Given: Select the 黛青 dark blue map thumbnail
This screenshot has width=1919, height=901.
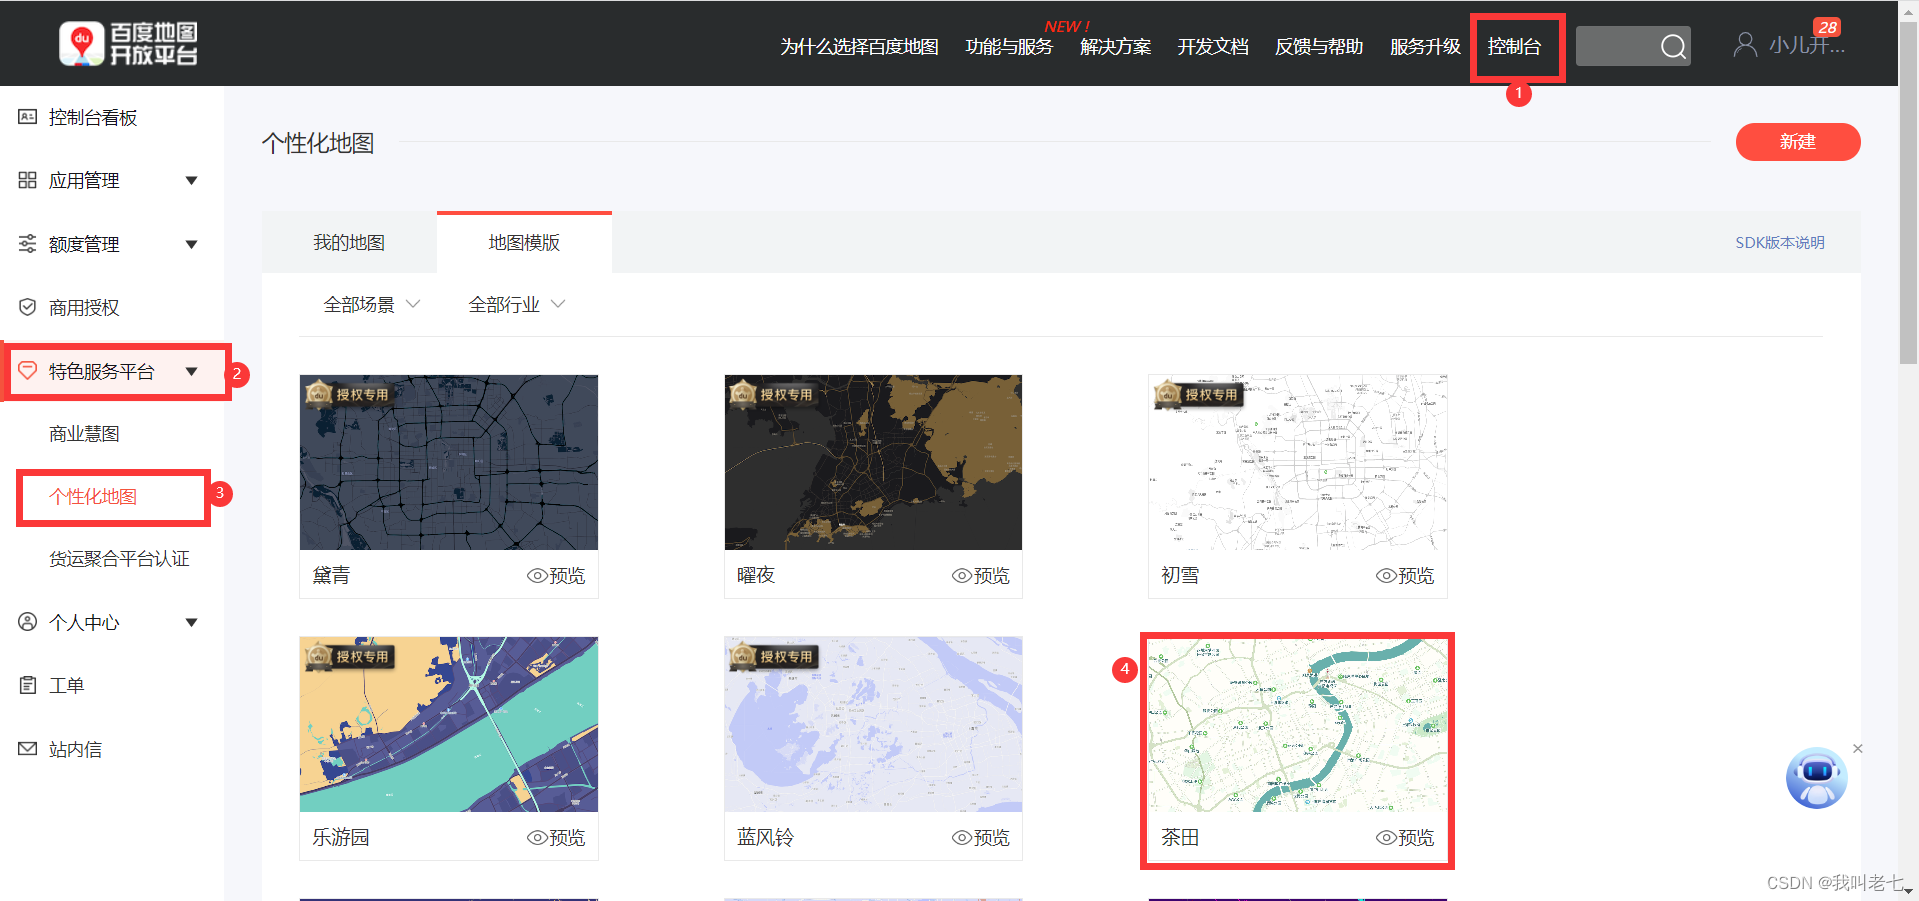Looking at the screenshot, I should click(449, 462).
